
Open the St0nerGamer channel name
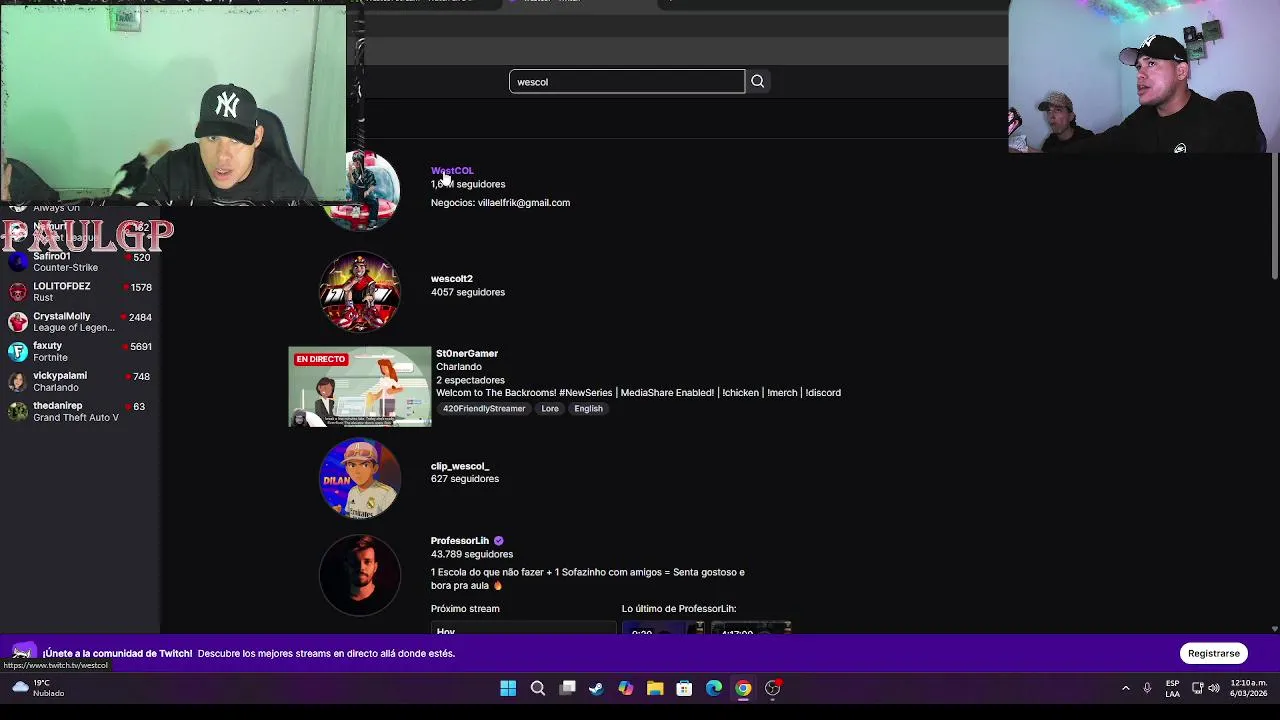click(467, 353)
